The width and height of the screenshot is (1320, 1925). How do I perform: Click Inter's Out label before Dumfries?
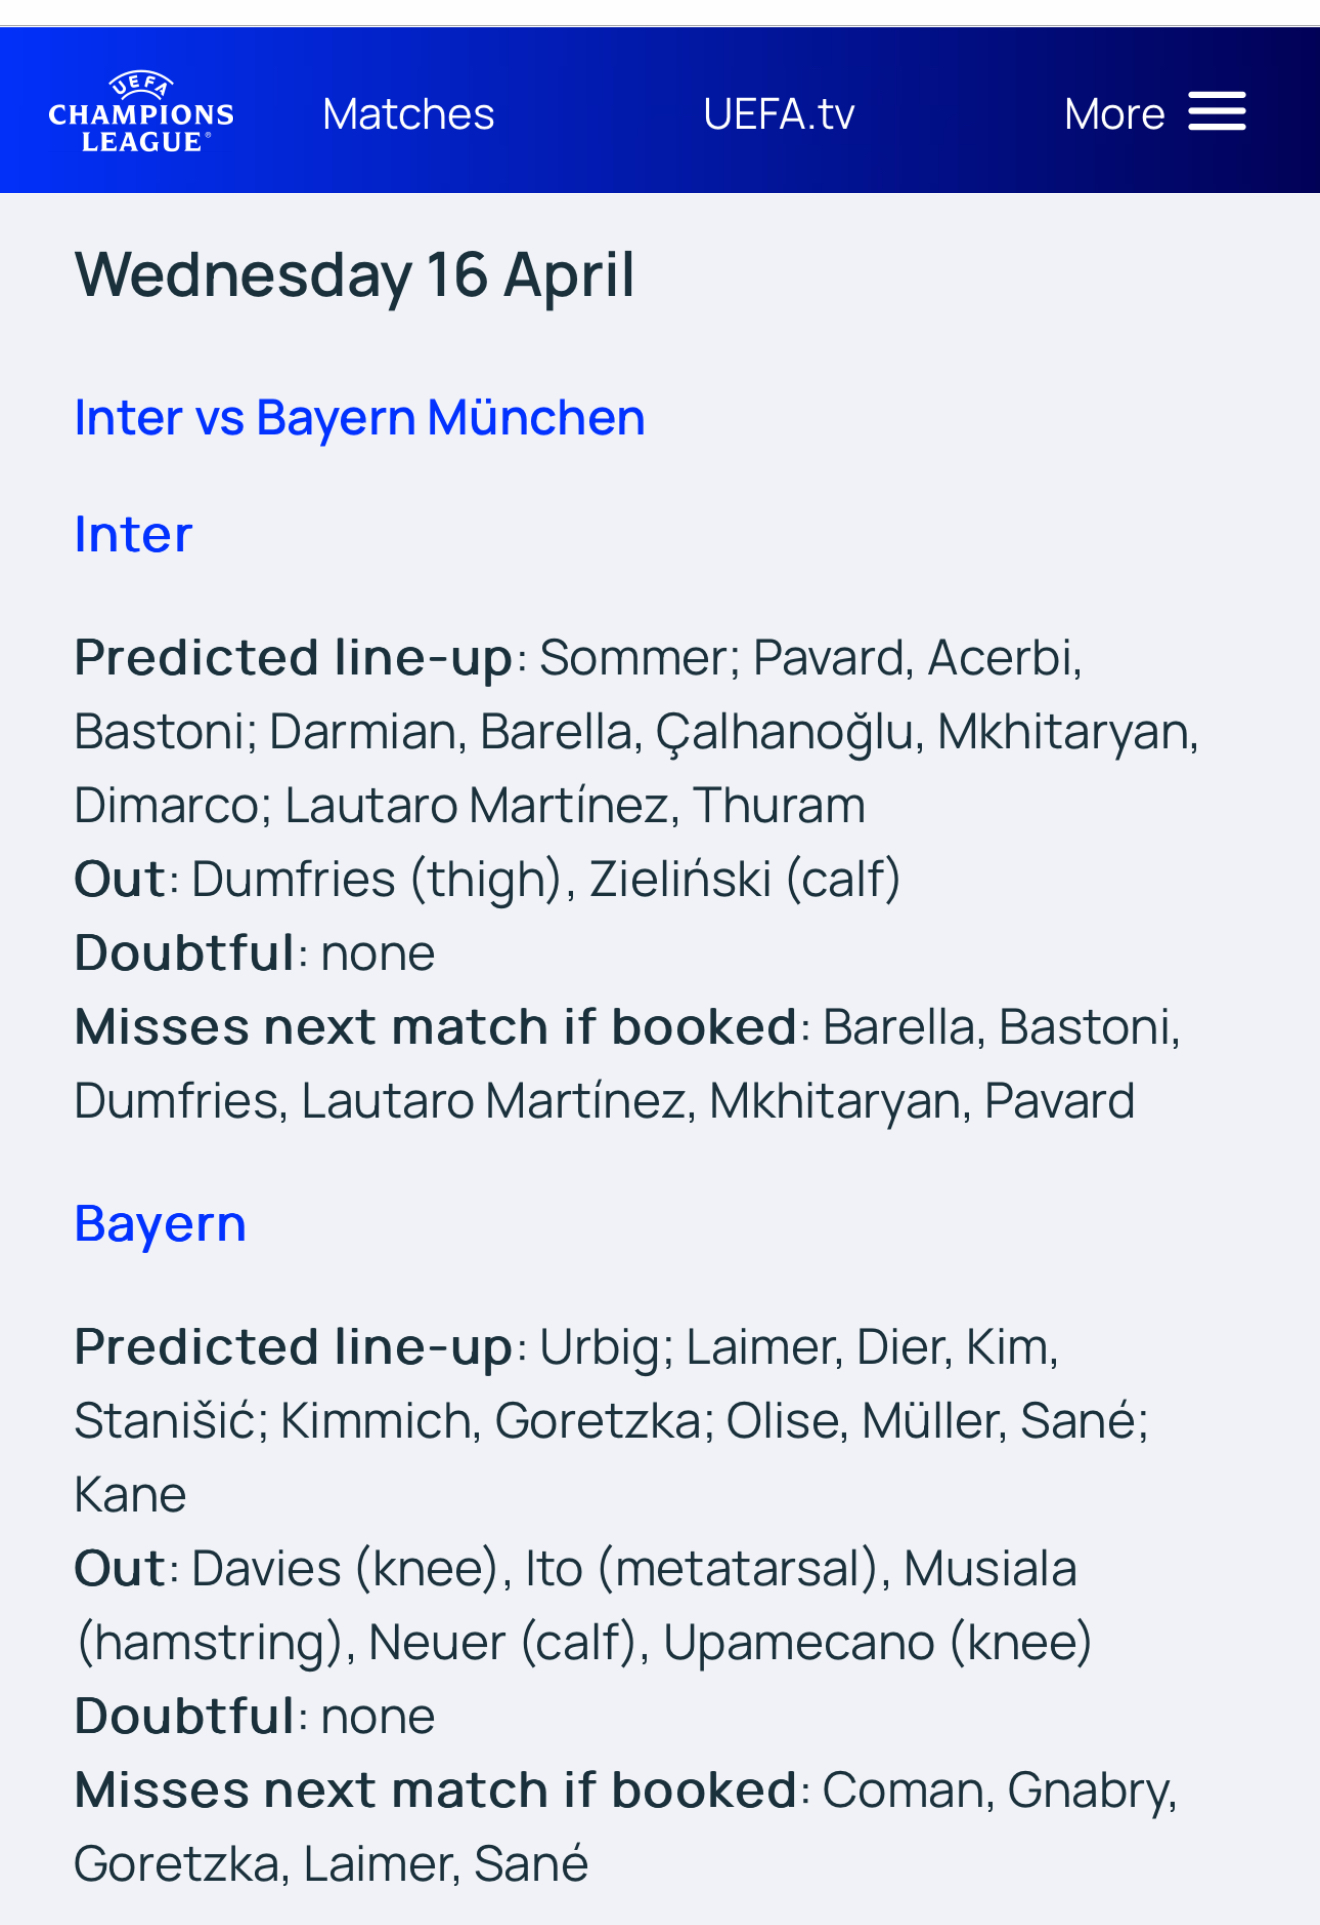(x=121, y=879)
